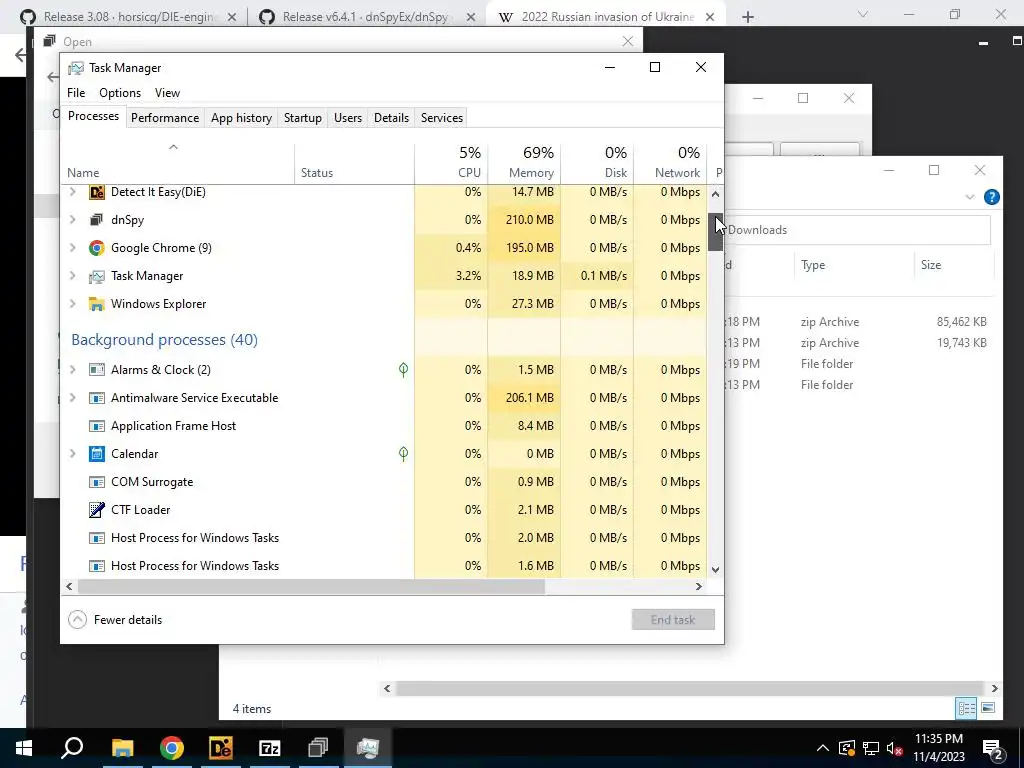This screenshot has width=1024, height=768.
Task: Click the muted volume tray icon
Action: click(x=895, y=748)
